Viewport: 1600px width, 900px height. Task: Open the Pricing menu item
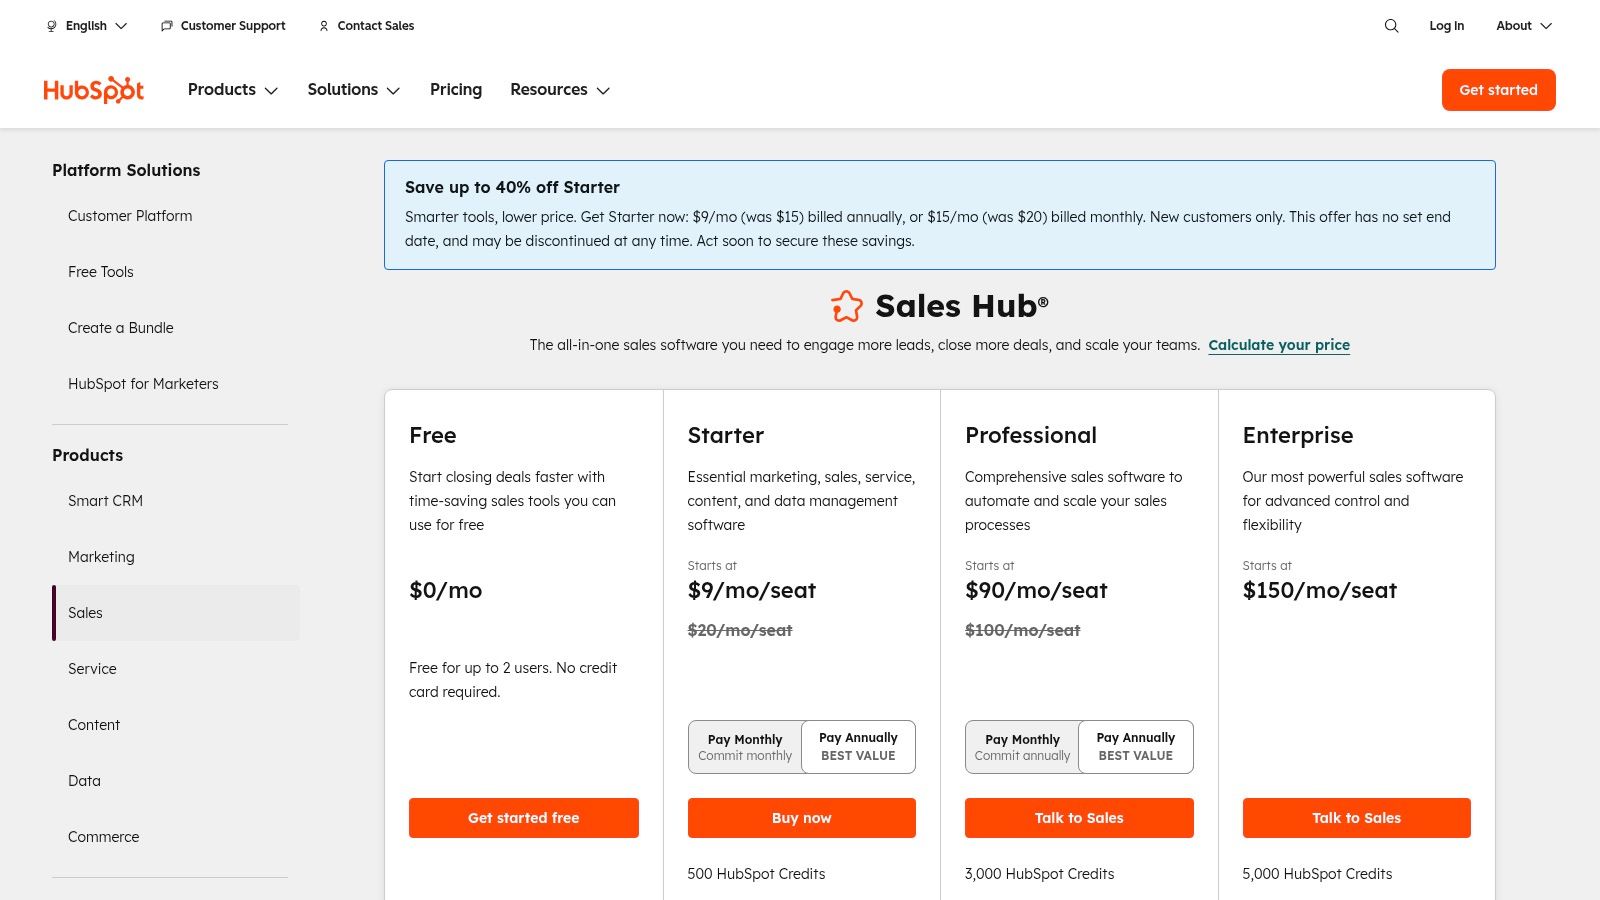(x=455, y=89)
